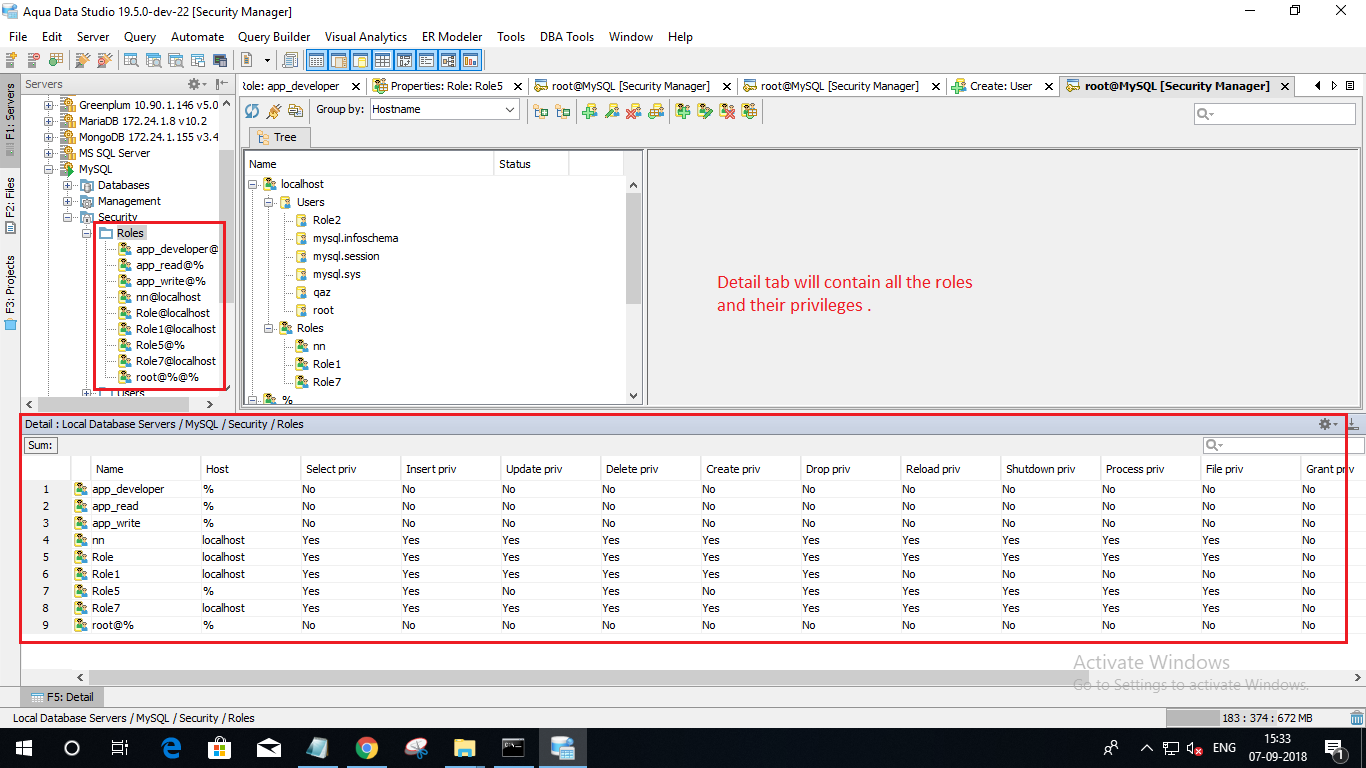Click the Status column header in tree
This screenshot has height=768, width=1366.
[x=531, y=164]
